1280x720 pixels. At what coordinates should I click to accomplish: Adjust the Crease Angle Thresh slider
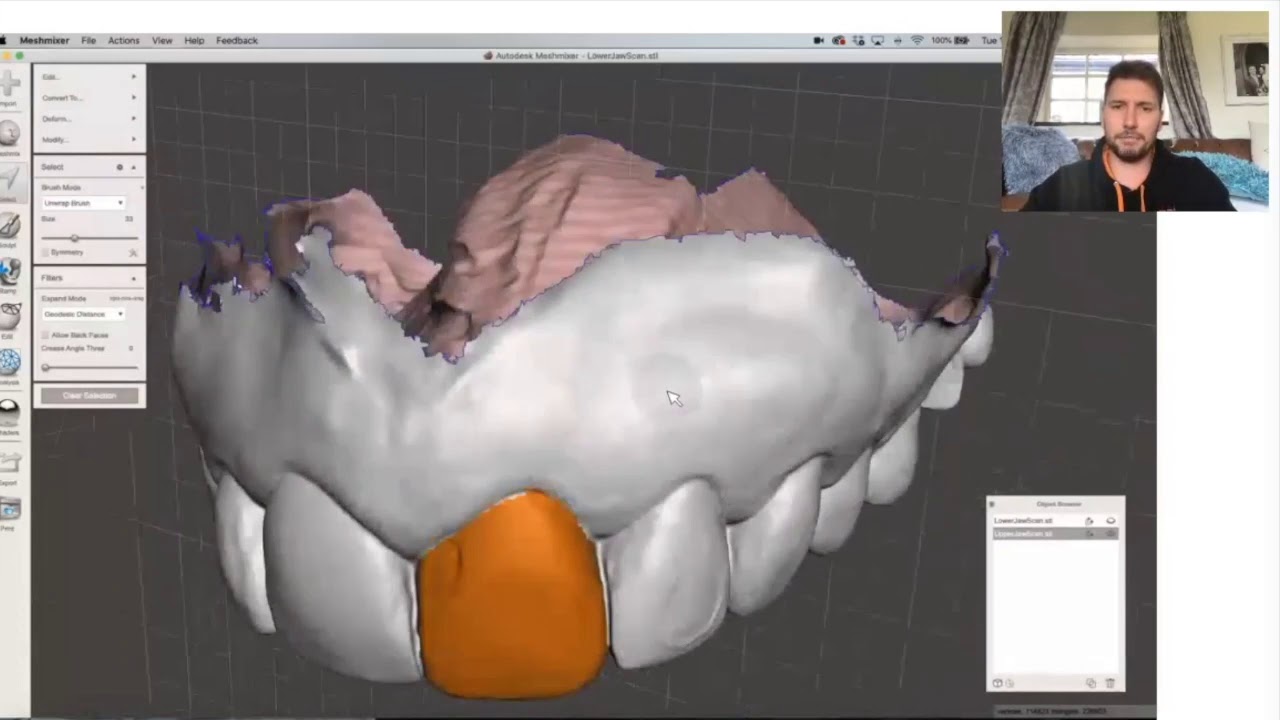(89, 367)
